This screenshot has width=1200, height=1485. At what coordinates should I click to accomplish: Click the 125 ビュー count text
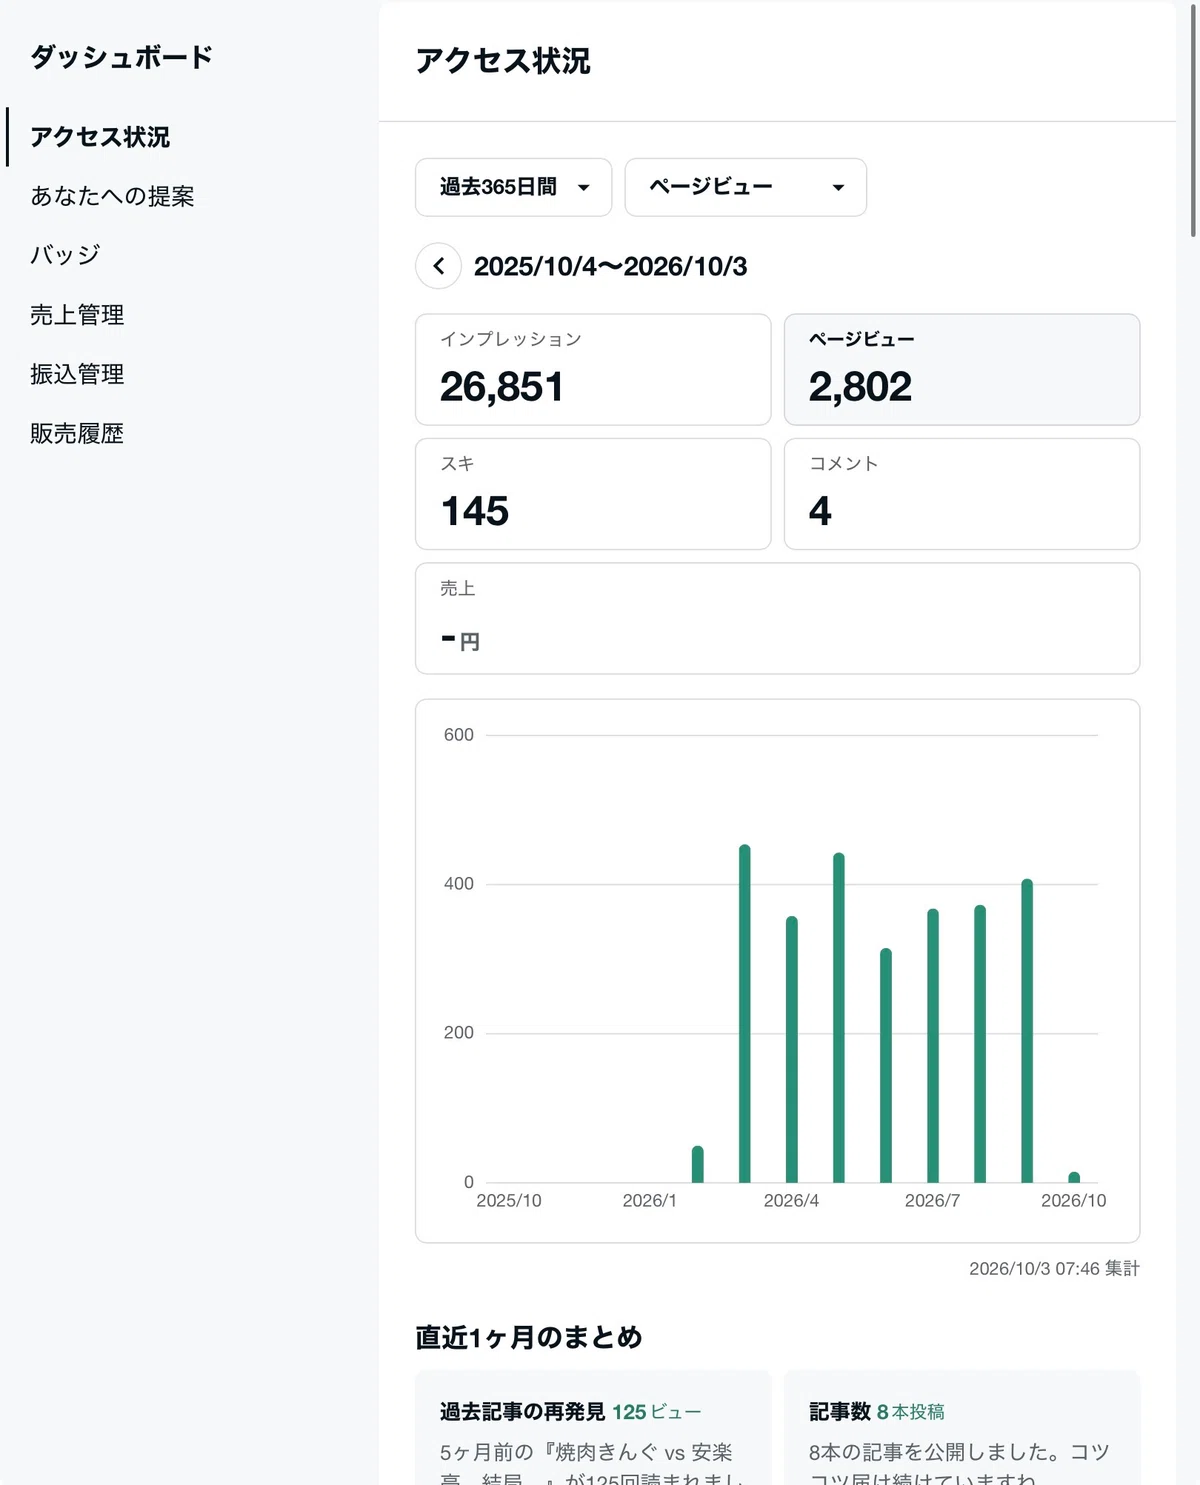(657, 1412)
